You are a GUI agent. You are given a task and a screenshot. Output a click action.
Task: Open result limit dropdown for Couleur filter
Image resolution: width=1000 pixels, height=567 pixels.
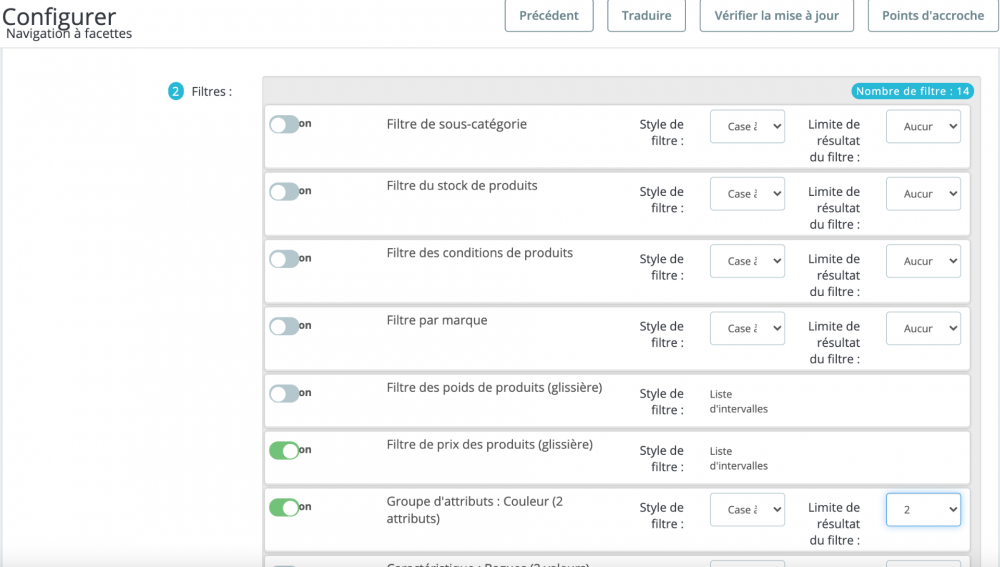pos(923,510)
